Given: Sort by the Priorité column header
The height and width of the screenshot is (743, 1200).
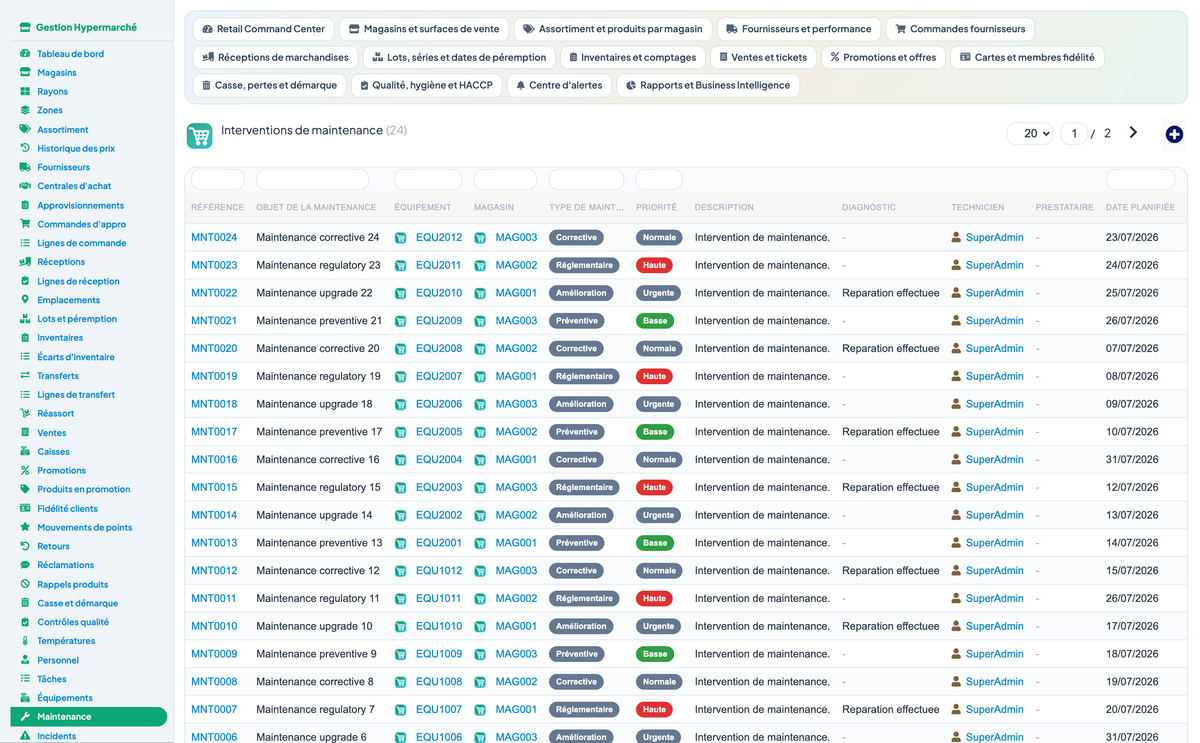Looking at the screenshot, I should 656,207.
